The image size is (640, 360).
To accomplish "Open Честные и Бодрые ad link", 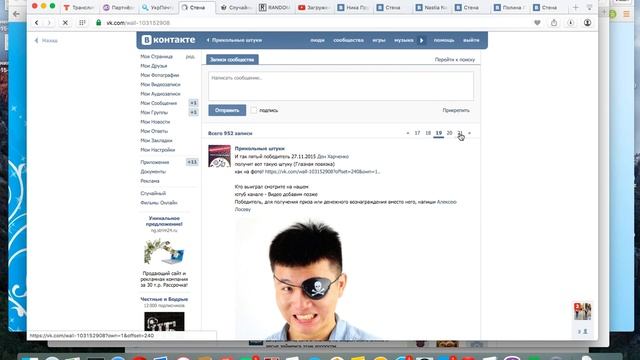I will [164, 299].
